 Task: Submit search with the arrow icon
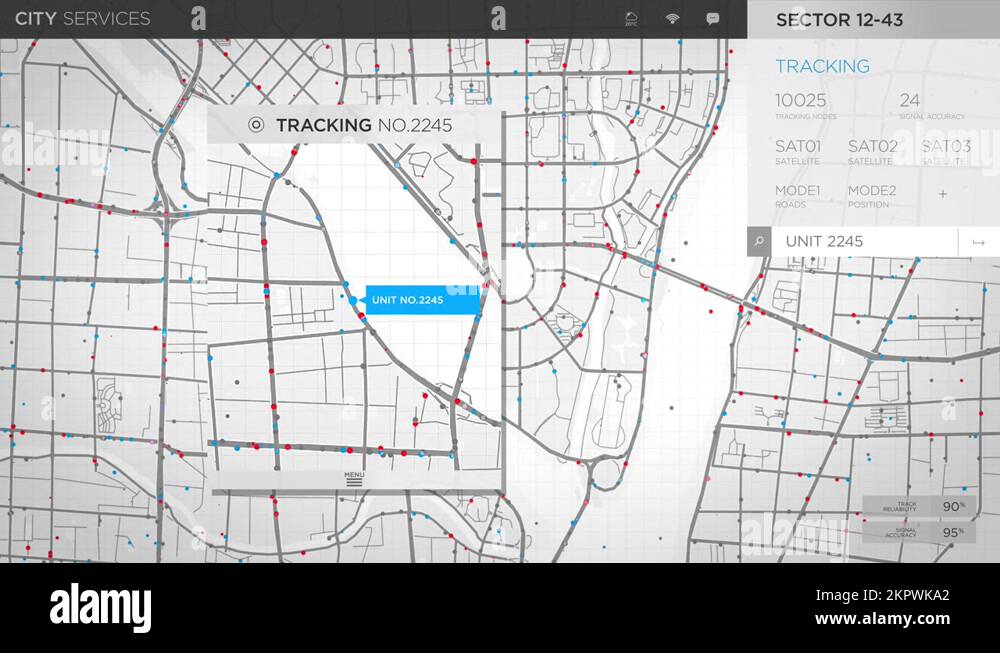point(978,242)
